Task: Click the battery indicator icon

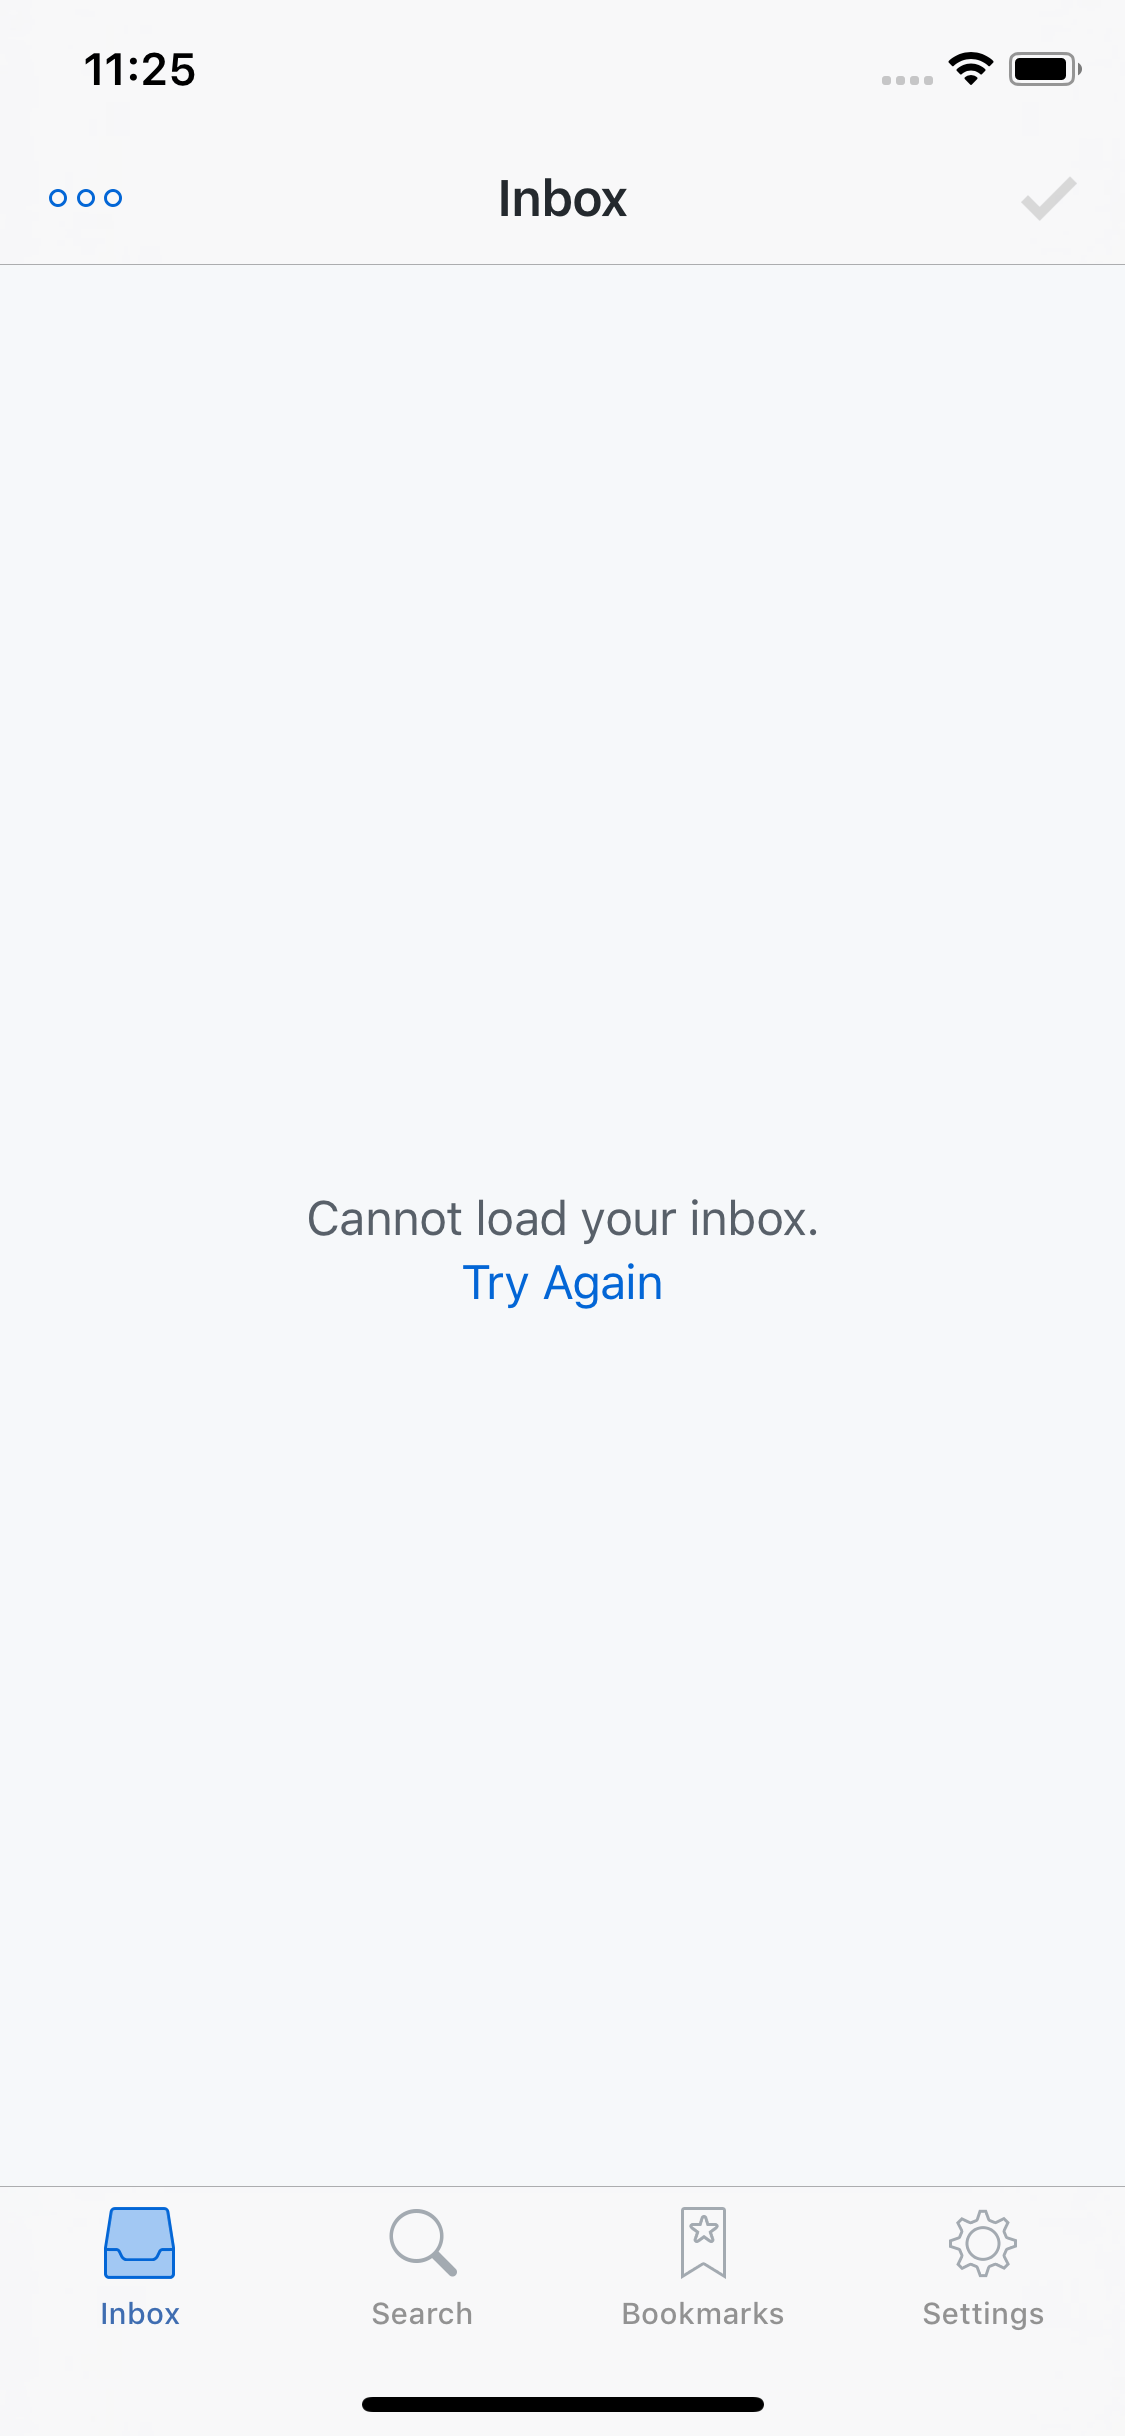Action: click(1045, 69)
